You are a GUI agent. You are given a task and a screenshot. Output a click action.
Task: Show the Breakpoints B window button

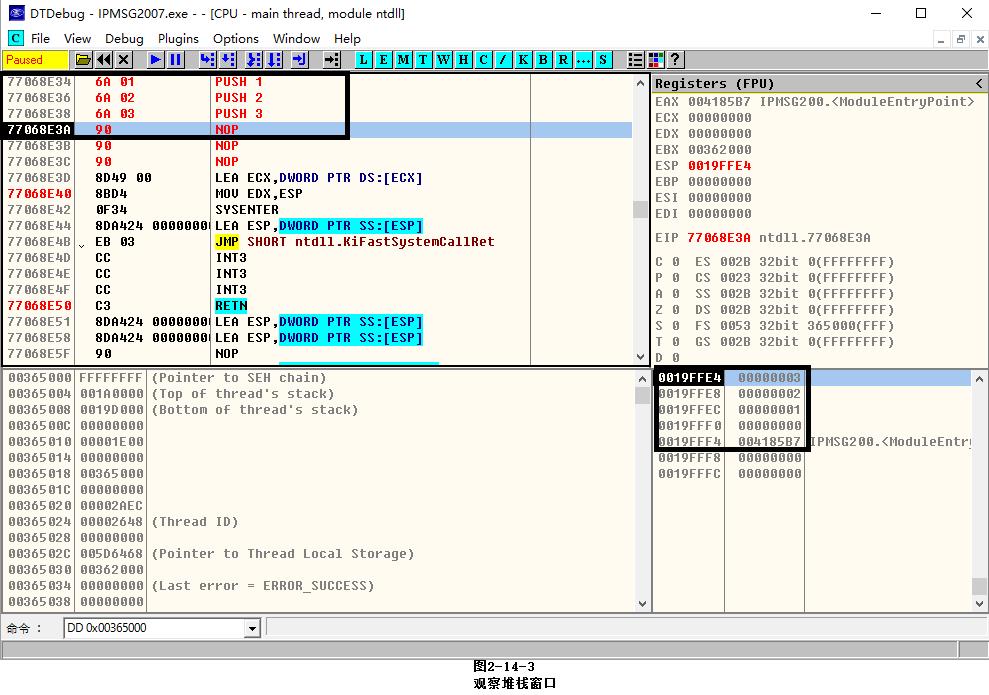543,60
